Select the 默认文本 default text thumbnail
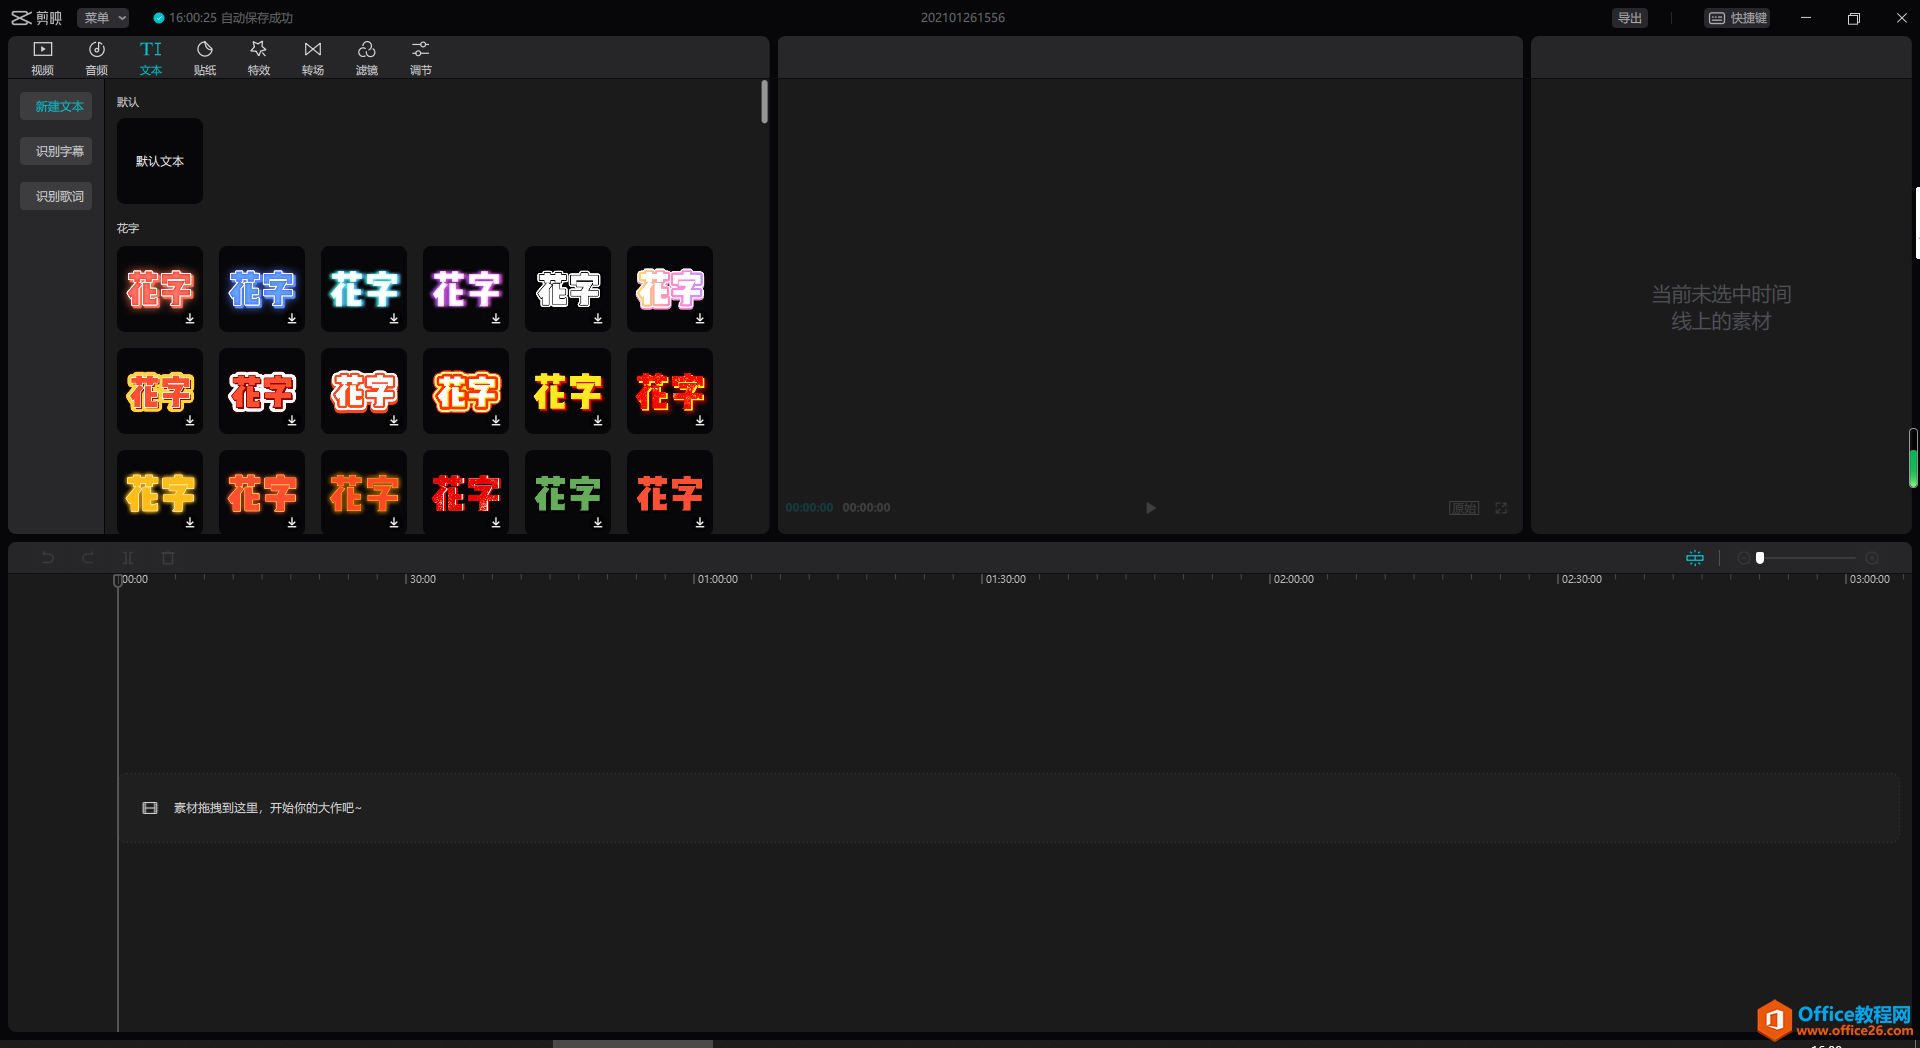Screen dimensions: 1920x1048 click(160, 161)
